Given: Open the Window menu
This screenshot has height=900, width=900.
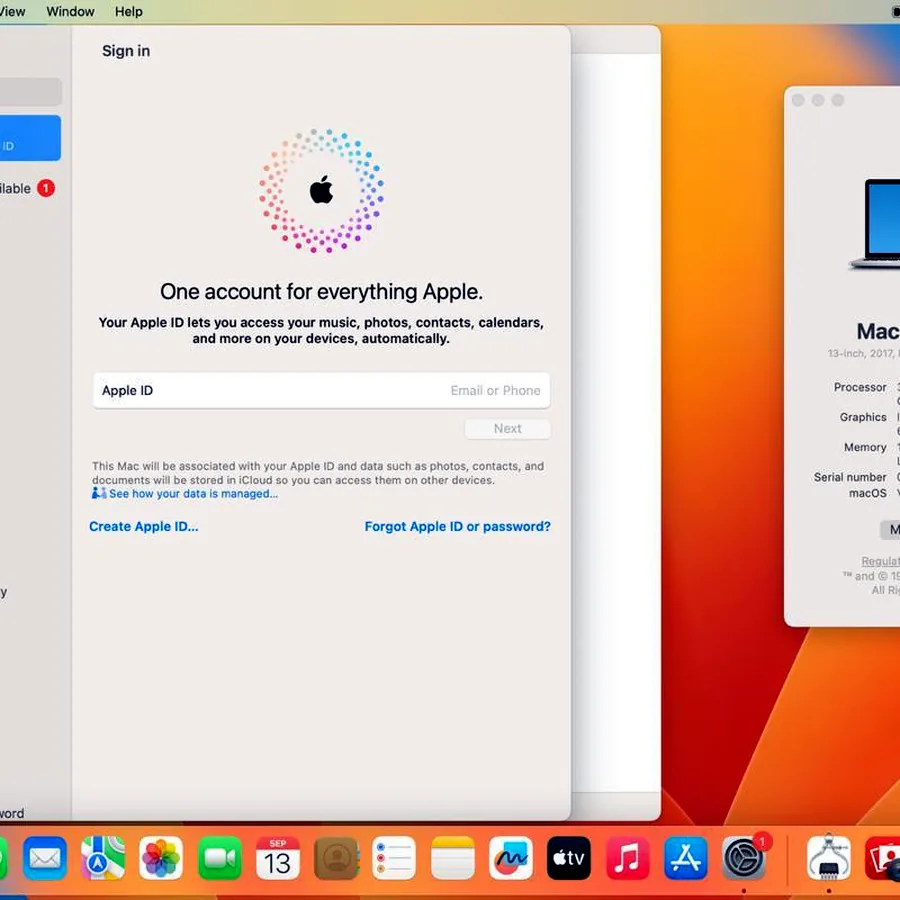Looking at the screenshot, I should pyautogui.click(x=70, y=11).
